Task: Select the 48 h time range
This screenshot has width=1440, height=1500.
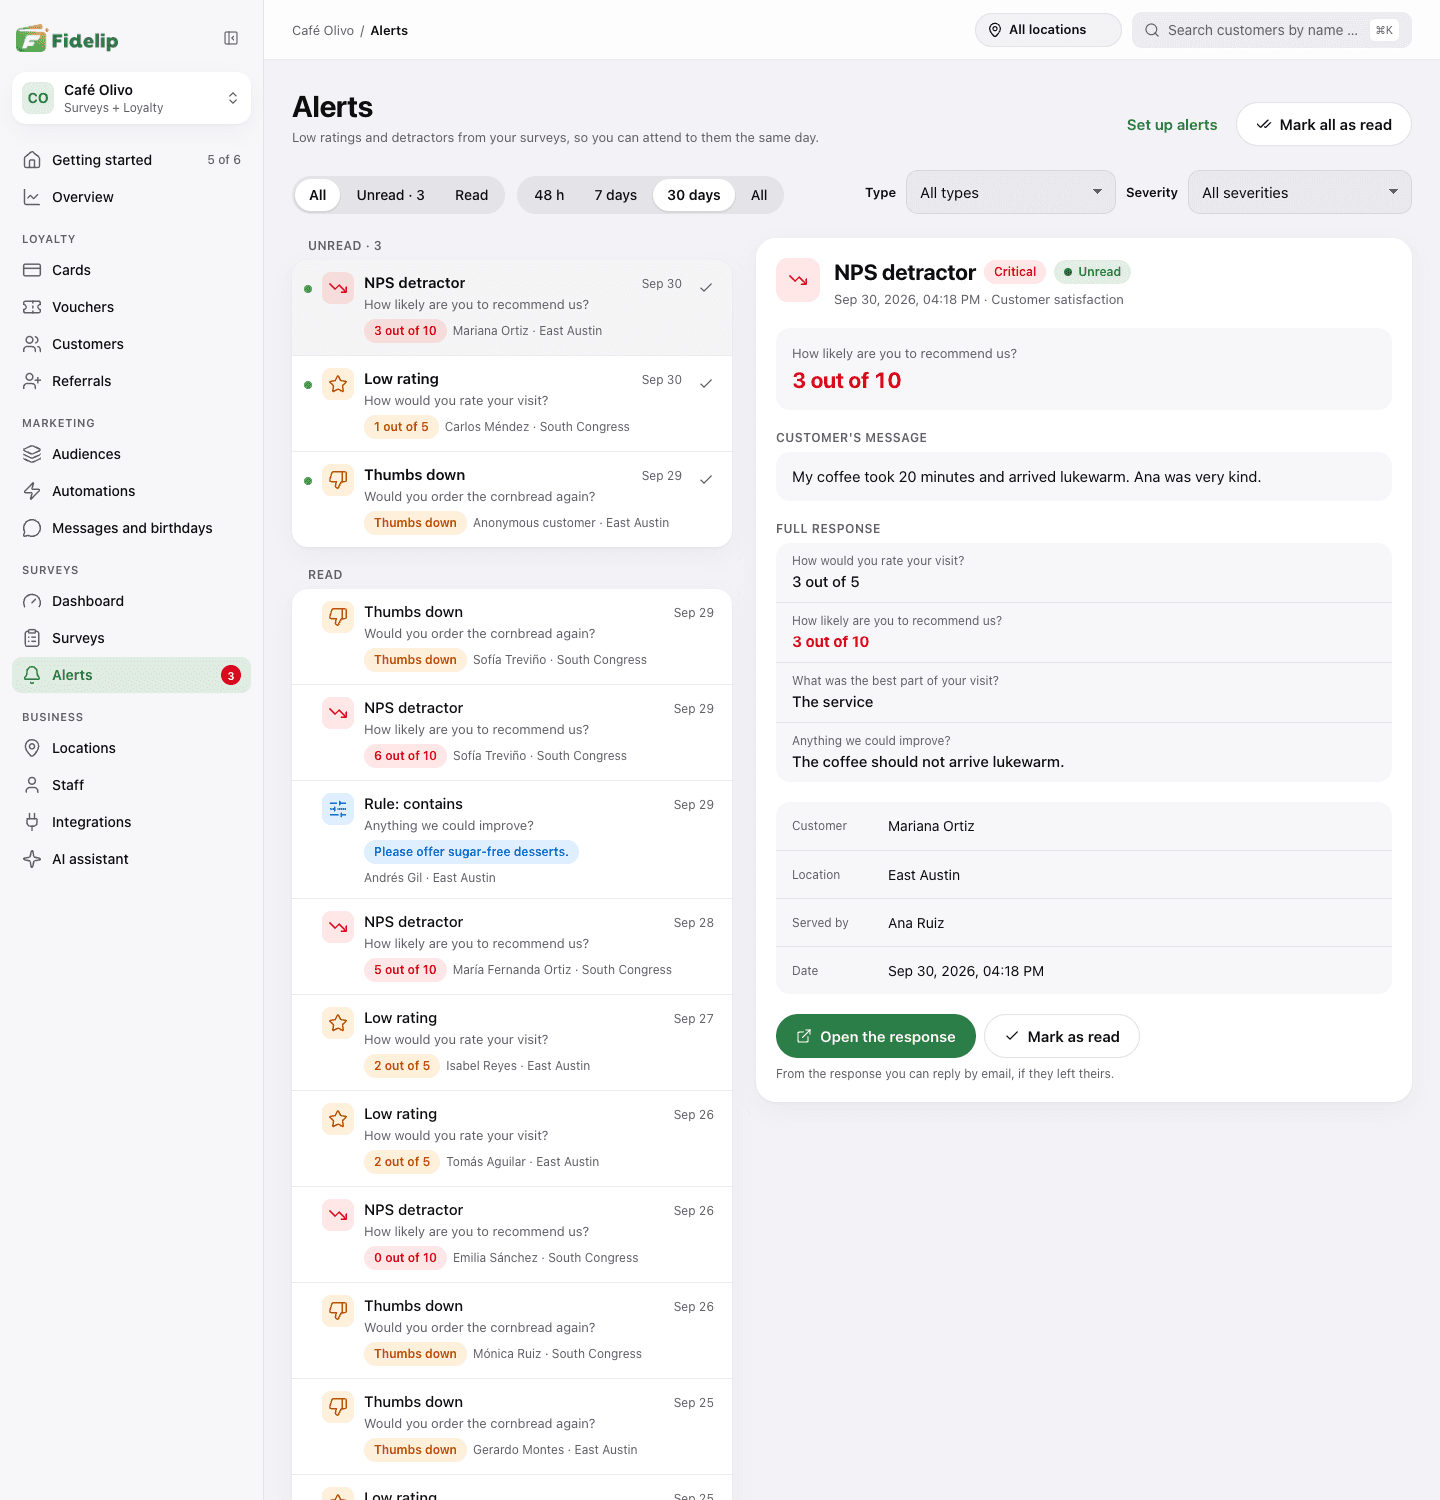Action: (549, 195)
